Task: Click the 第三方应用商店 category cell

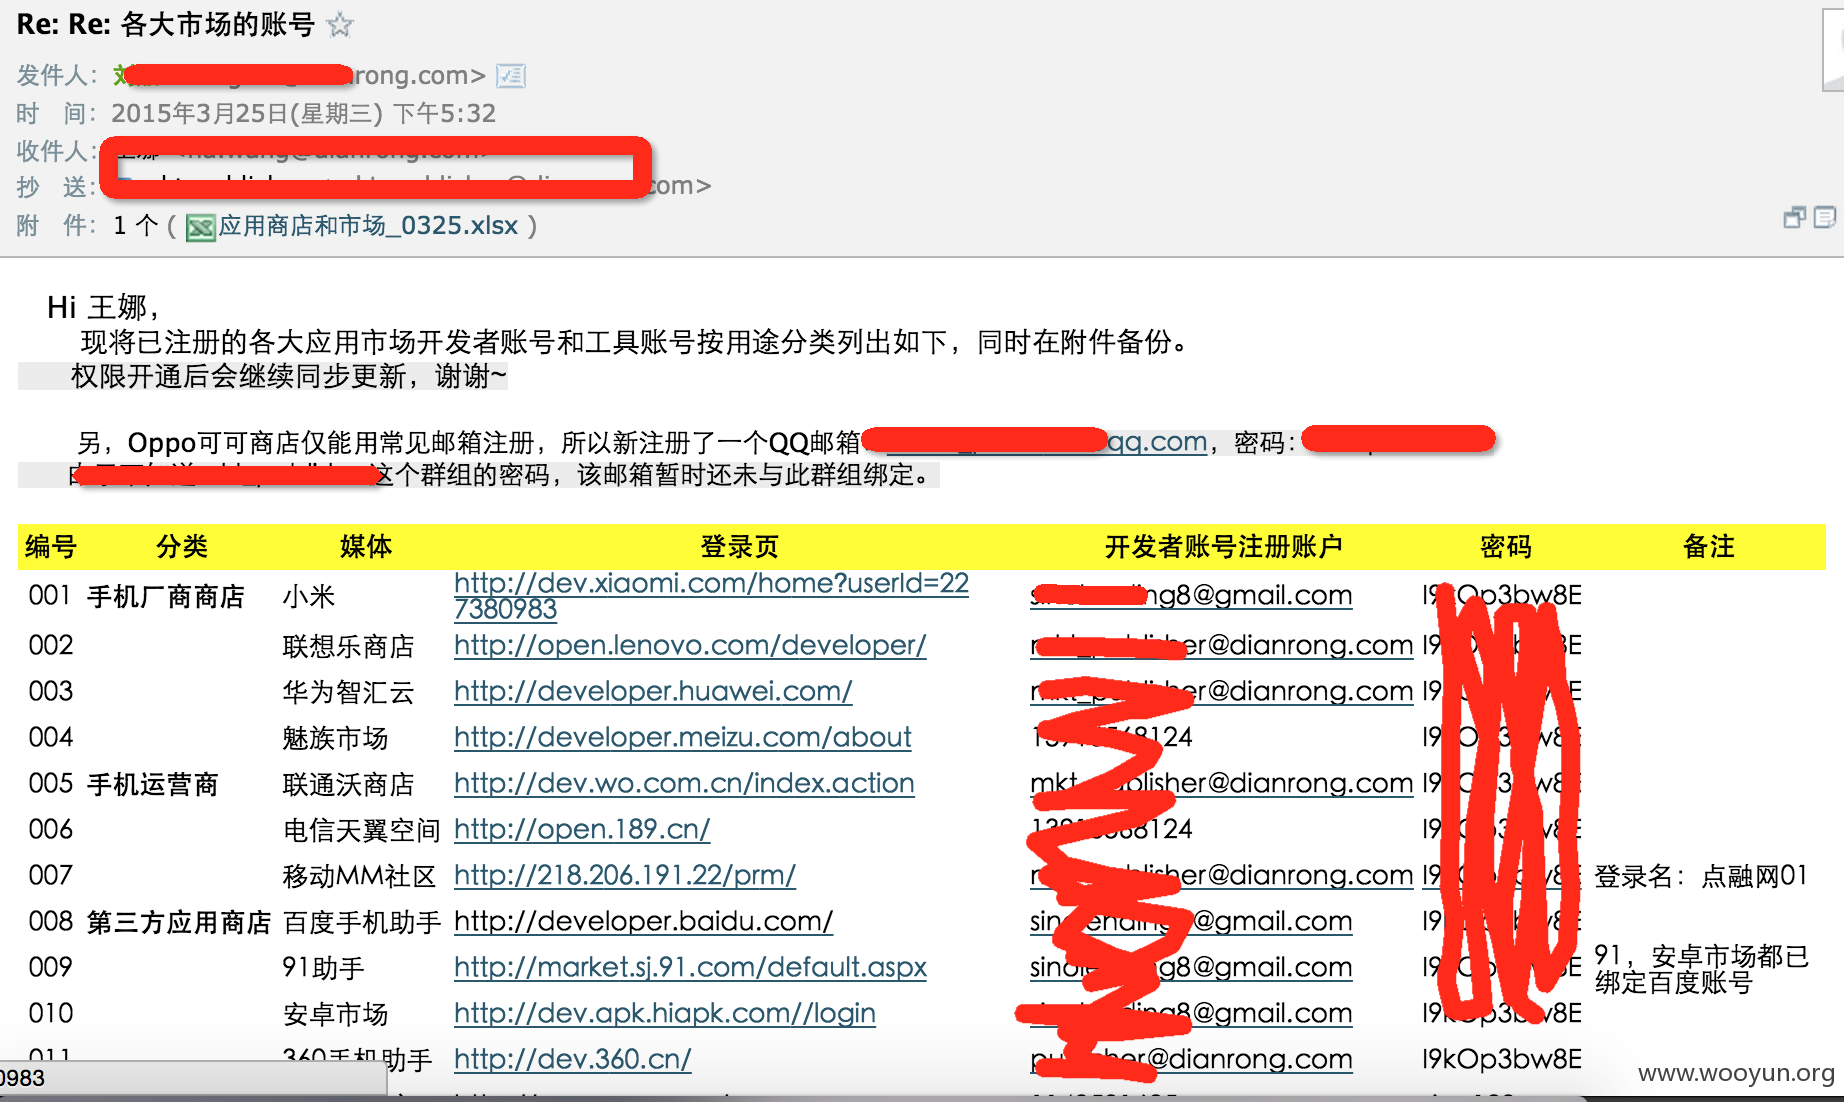Action: [179, 922]
